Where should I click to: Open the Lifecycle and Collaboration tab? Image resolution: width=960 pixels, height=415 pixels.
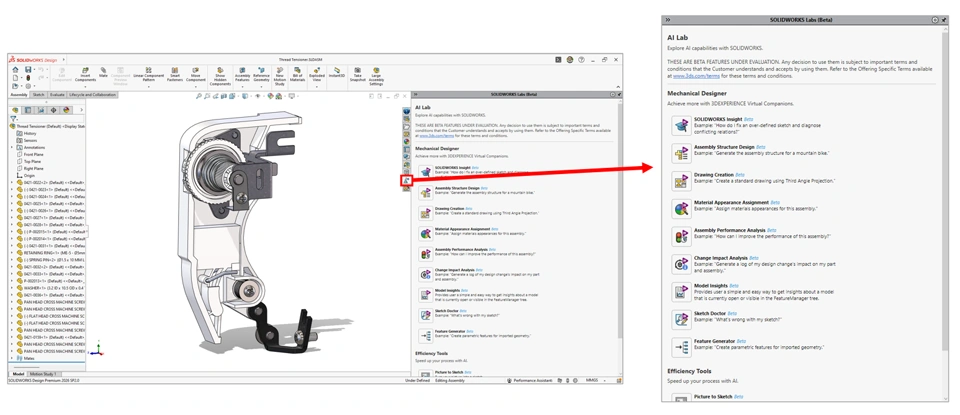[92, 95]
